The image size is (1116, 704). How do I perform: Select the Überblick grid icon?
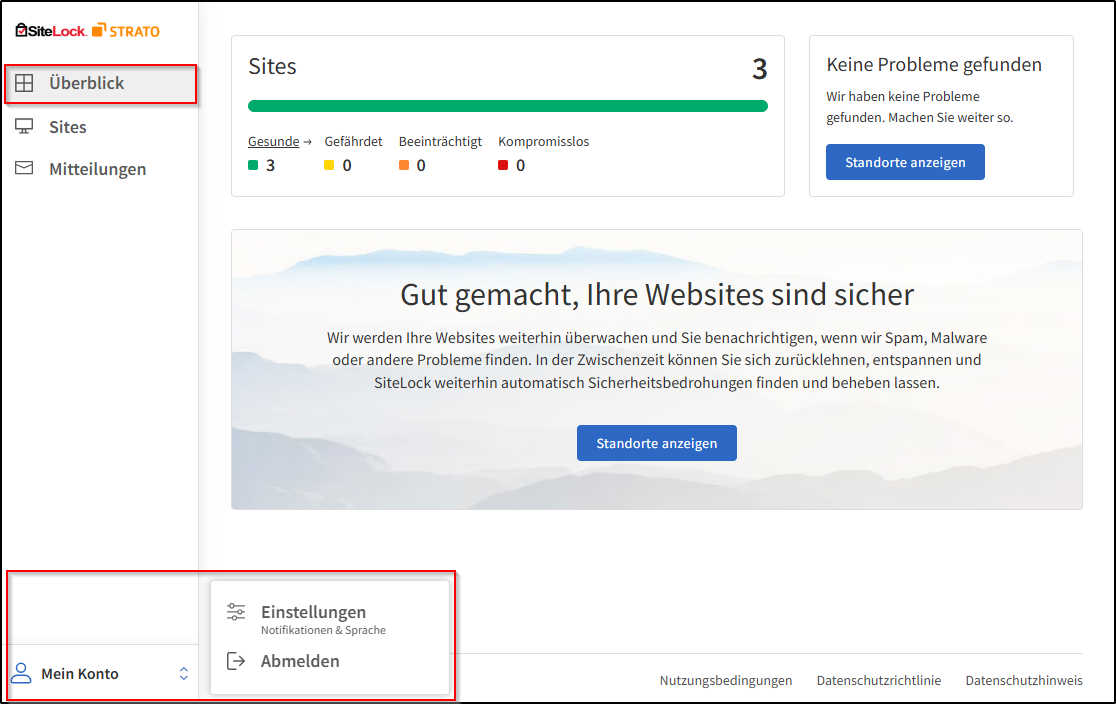25,84
